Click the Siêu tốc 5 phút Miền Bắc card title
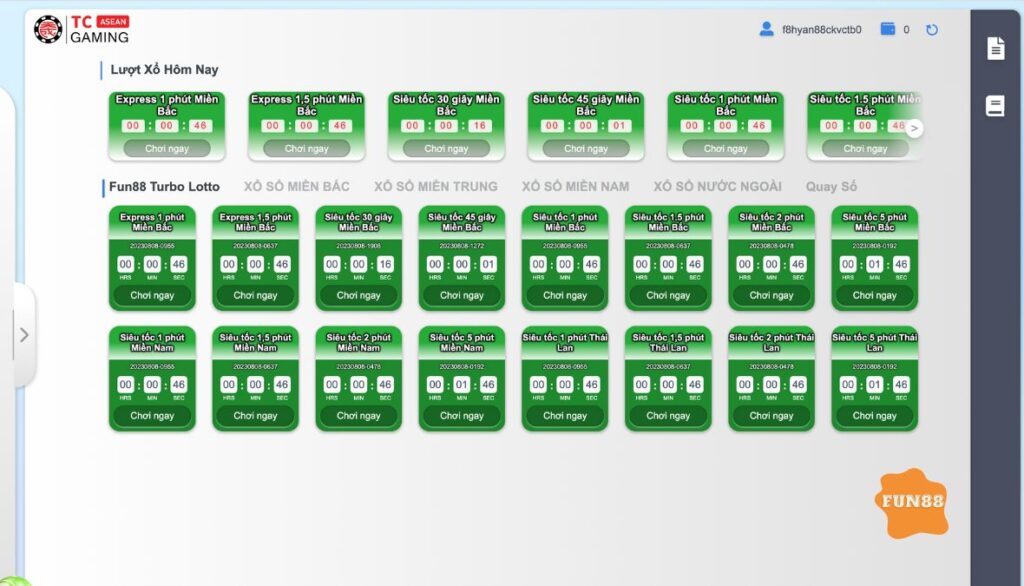 click(x=874, y=222)
